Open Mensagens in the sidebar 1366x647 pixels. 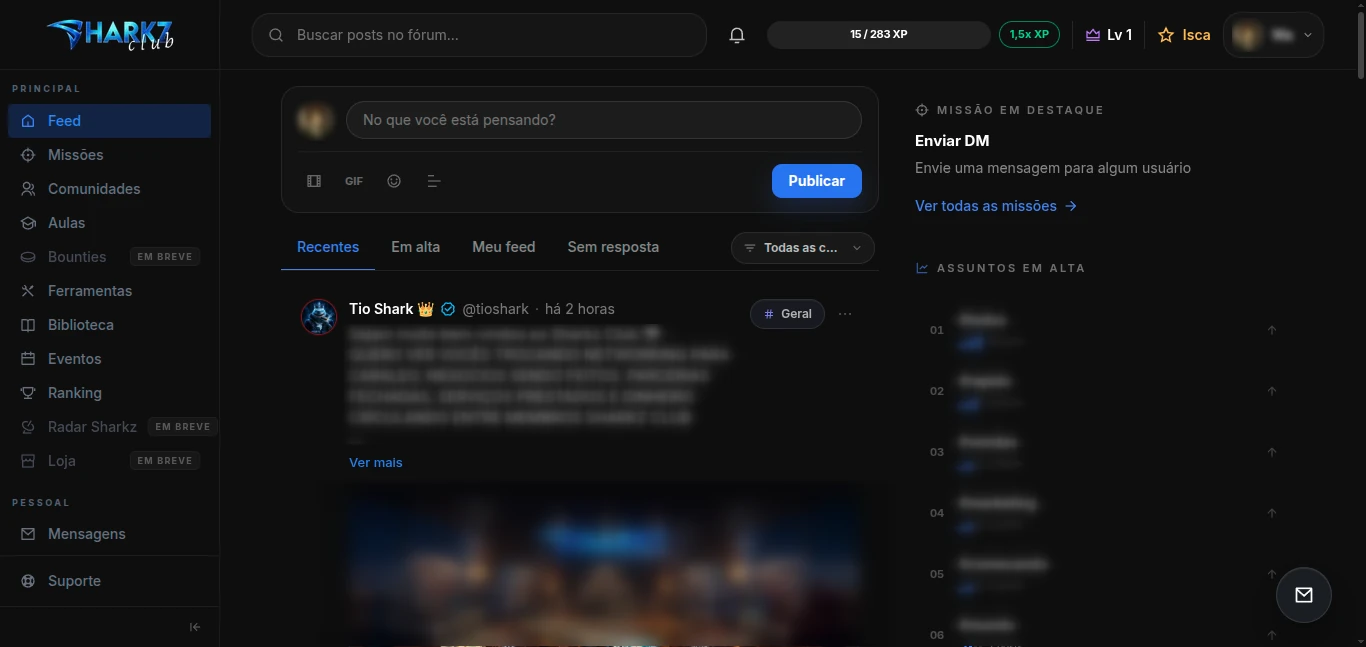(110, 534)
